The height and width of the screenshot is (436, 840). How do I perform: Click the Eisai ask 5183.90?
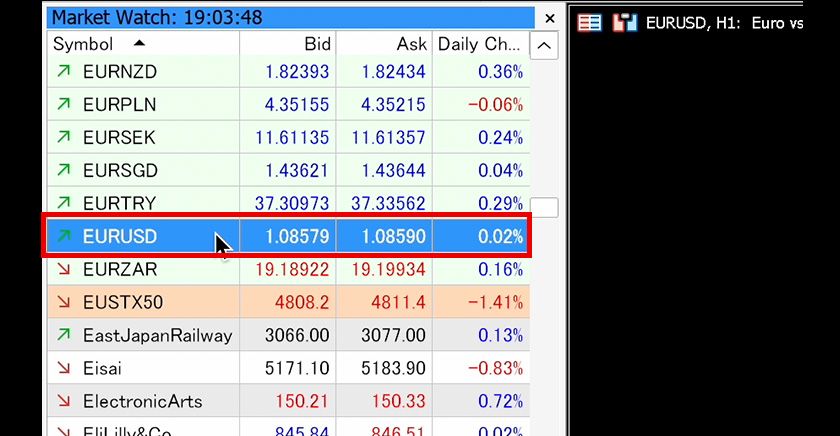click(393, 368)
